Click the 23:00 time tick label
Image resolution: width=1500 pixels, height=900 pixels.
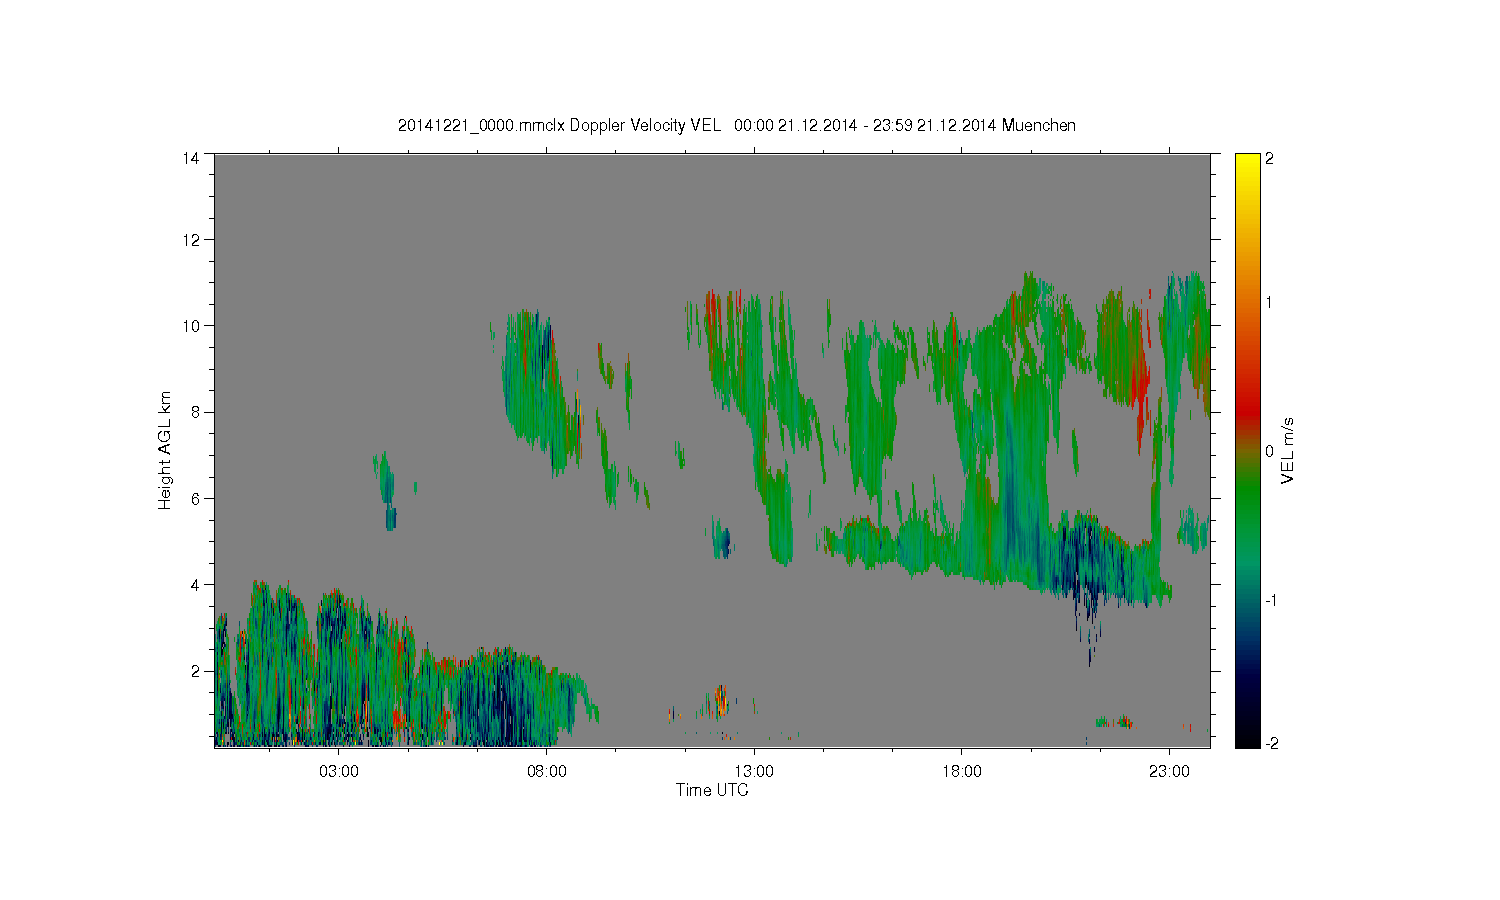coord(1169,772)
